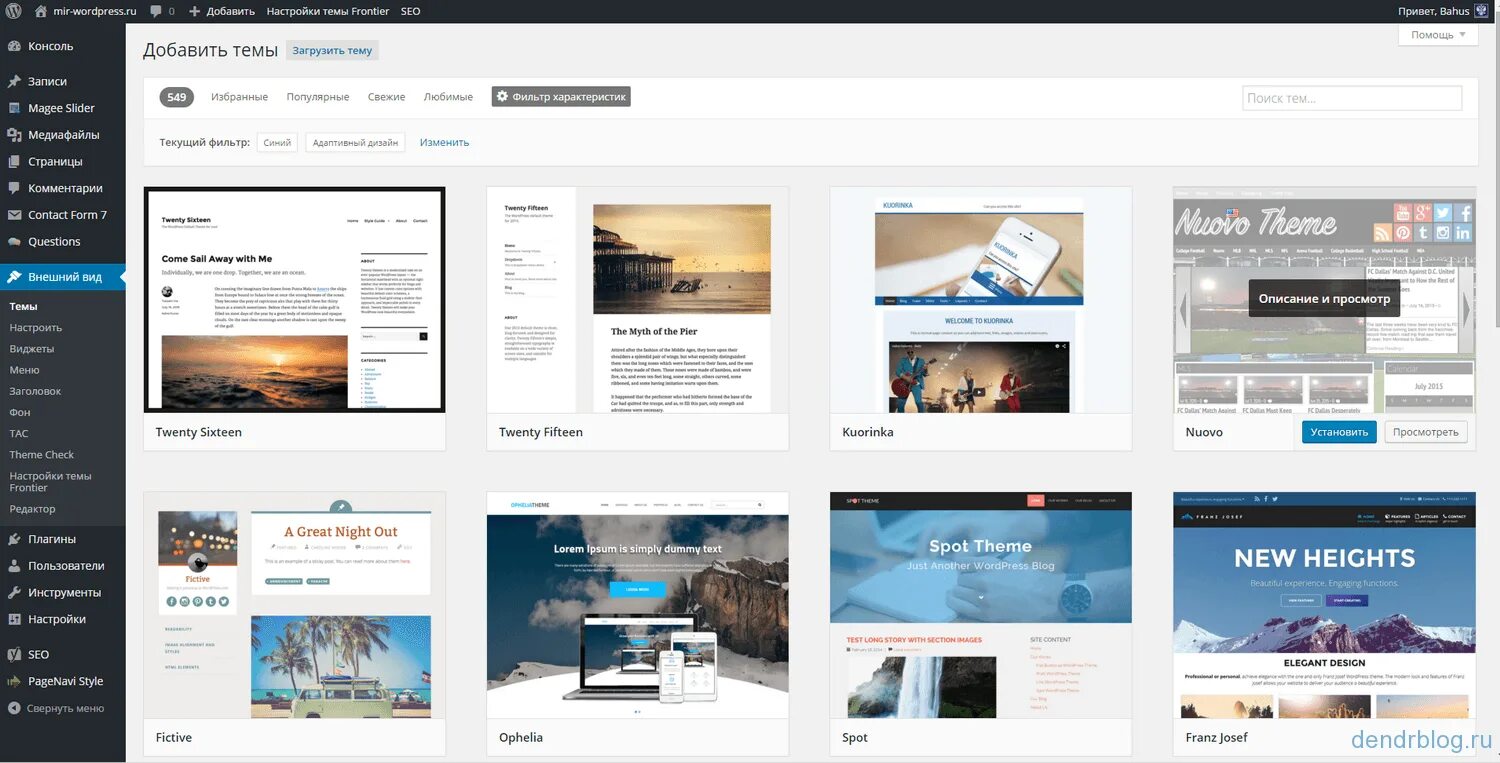1500x763 pixels.
Task: Open Виджеты submenu item
Action: click(32, 349)
